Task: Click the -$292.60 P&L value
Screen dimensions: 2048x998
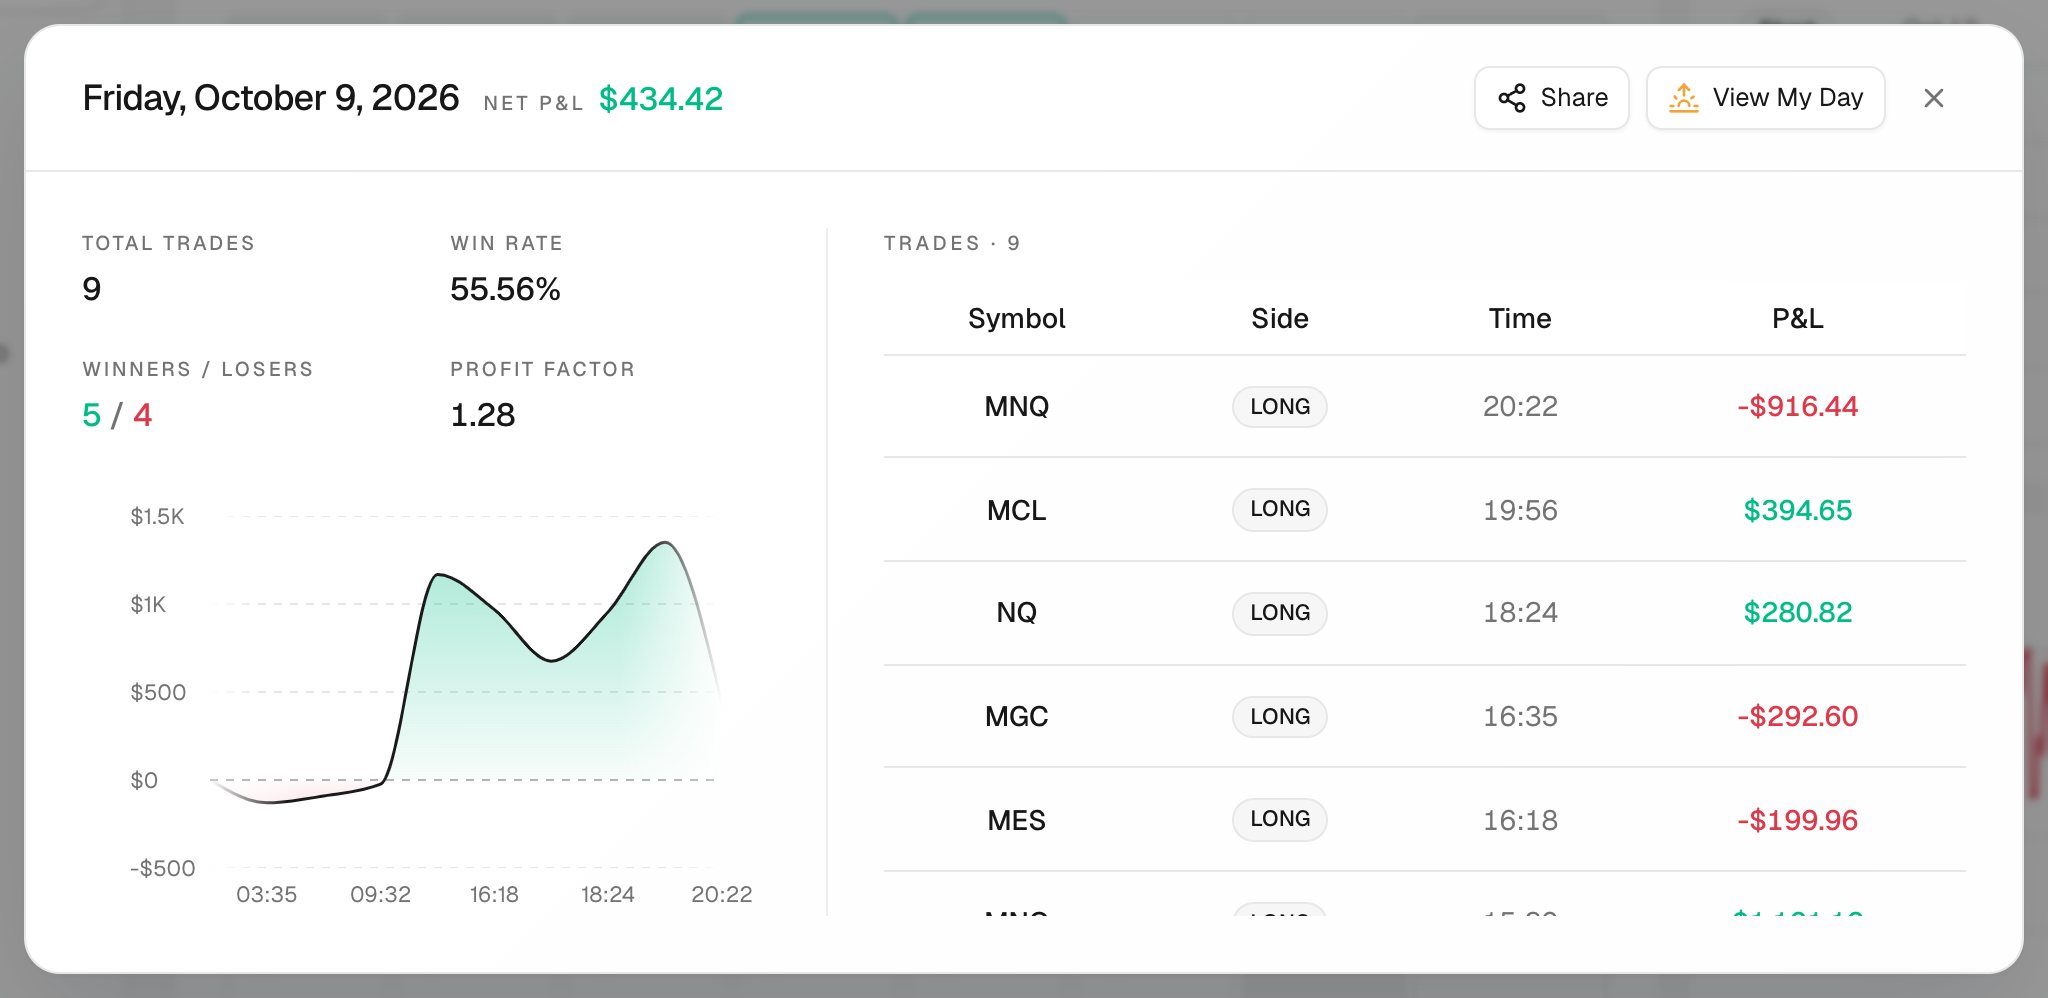Action: click(x=1797, y=716)
